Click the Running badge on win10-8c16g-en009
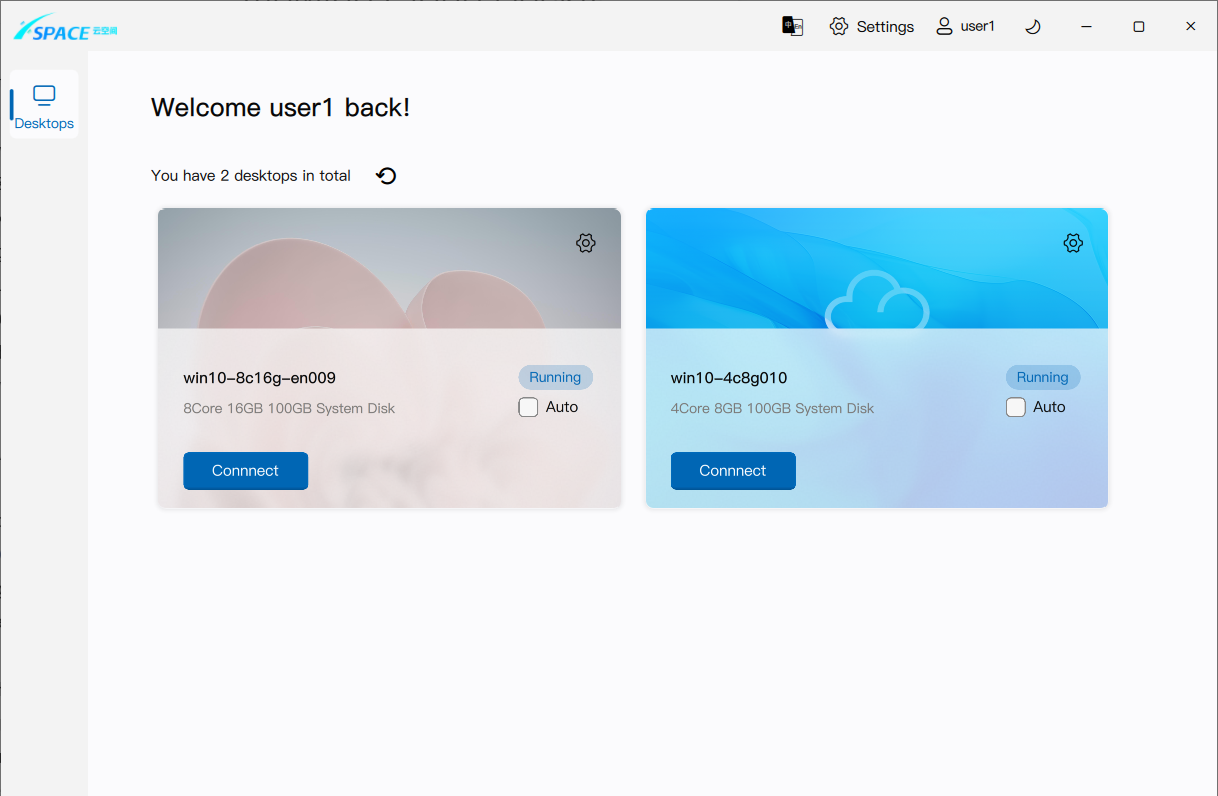The width and height of the screenshot is (1218, 796). [x=555, y=377]
